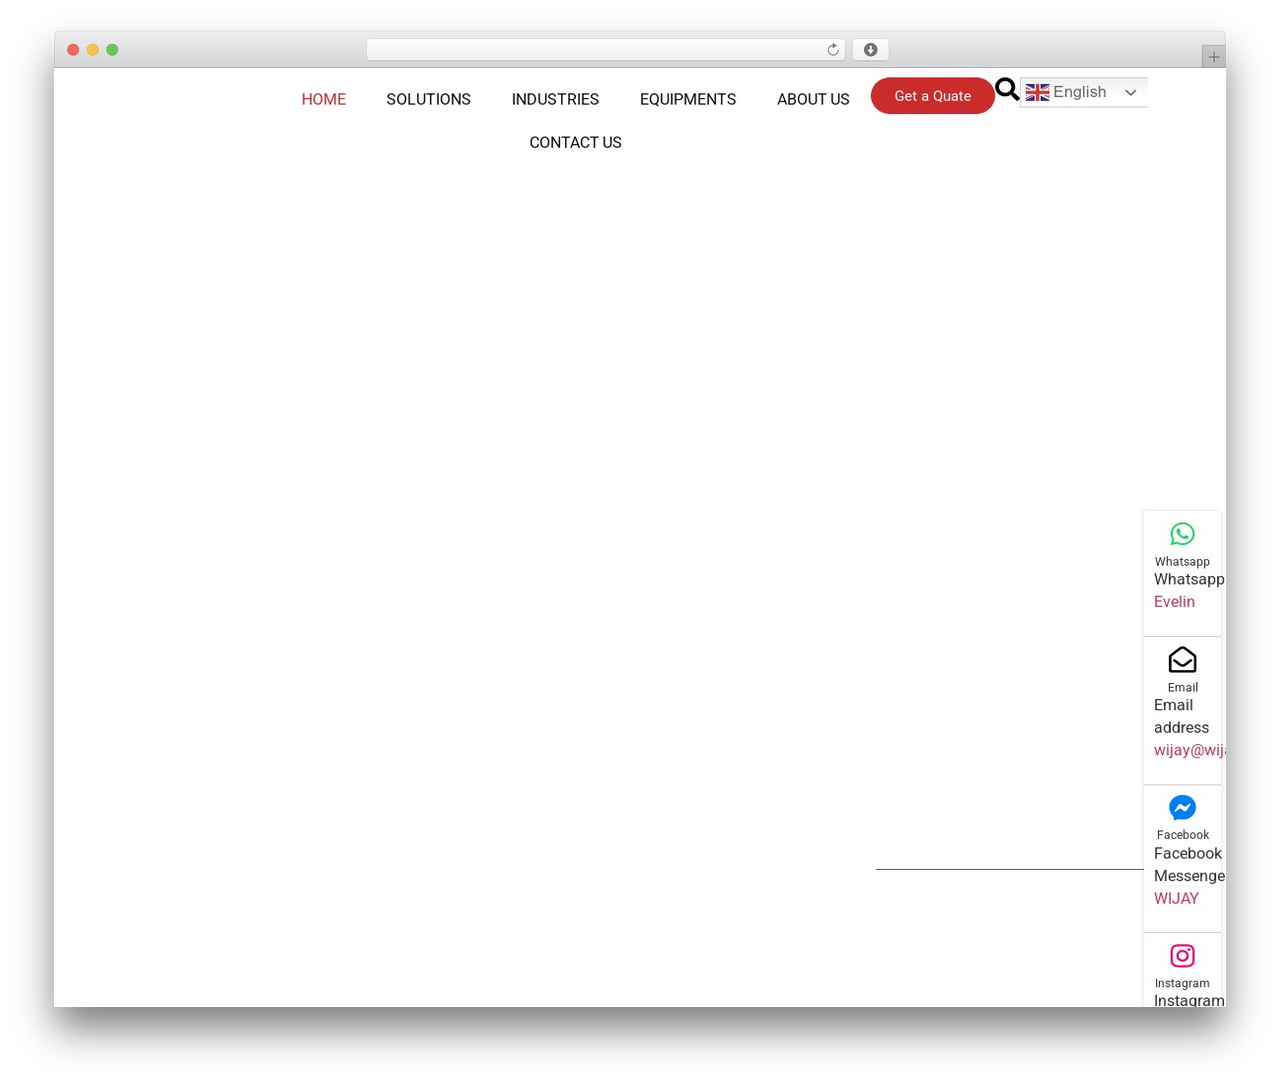Viewport: 1280px width, 1084px height.
Task: Open the Evelin WhatsApp contact link
Action: [1174, 601]
